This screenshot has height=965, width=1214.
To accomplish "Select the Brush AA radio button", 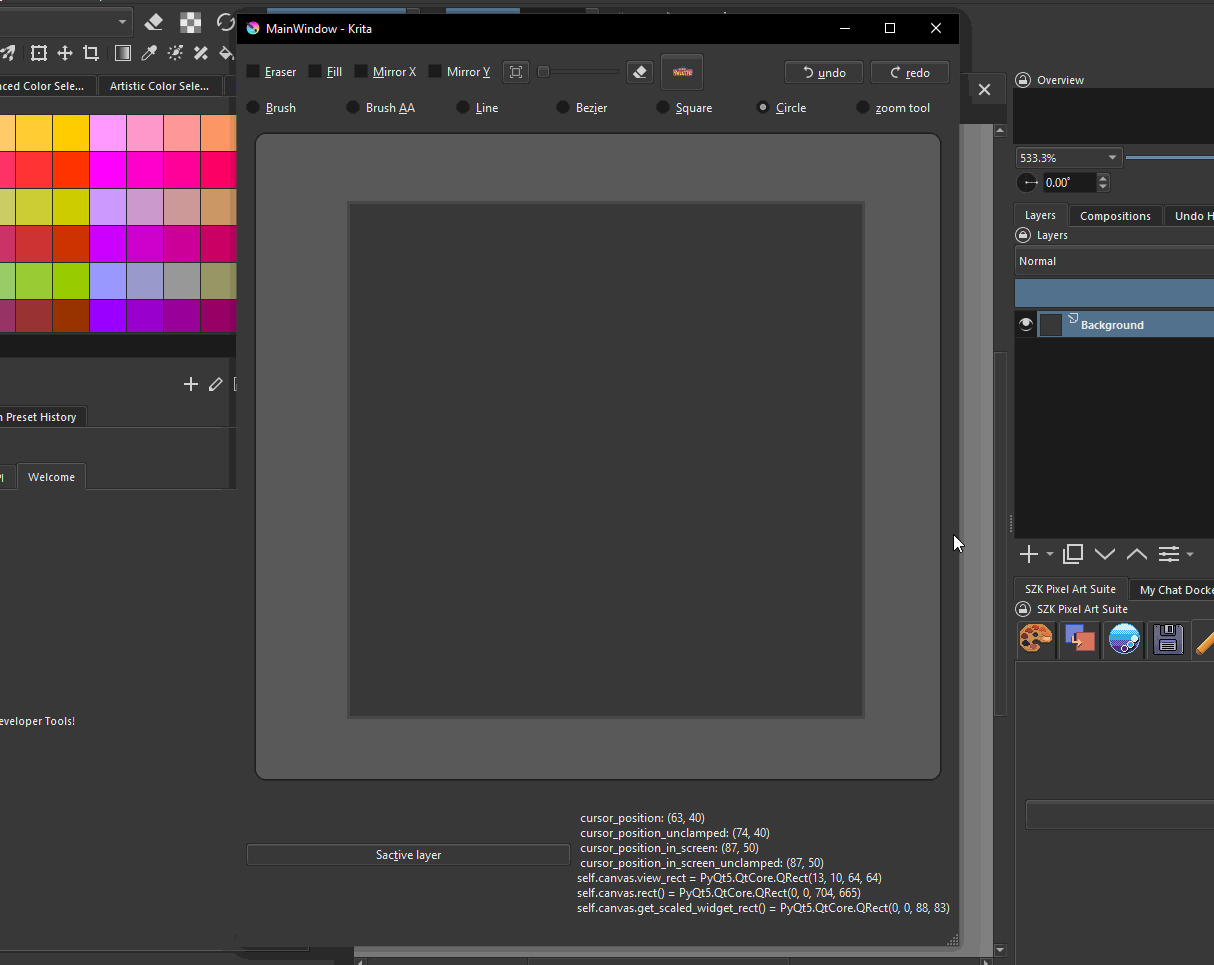I will coord(381,108).
